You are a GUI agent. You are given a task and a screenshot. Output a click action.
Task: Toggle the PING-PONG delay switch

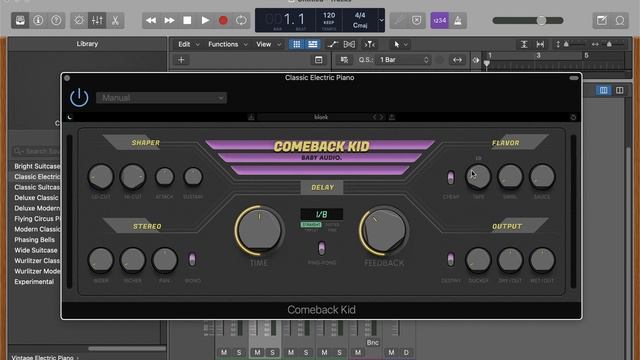click(x=322, y=248)
